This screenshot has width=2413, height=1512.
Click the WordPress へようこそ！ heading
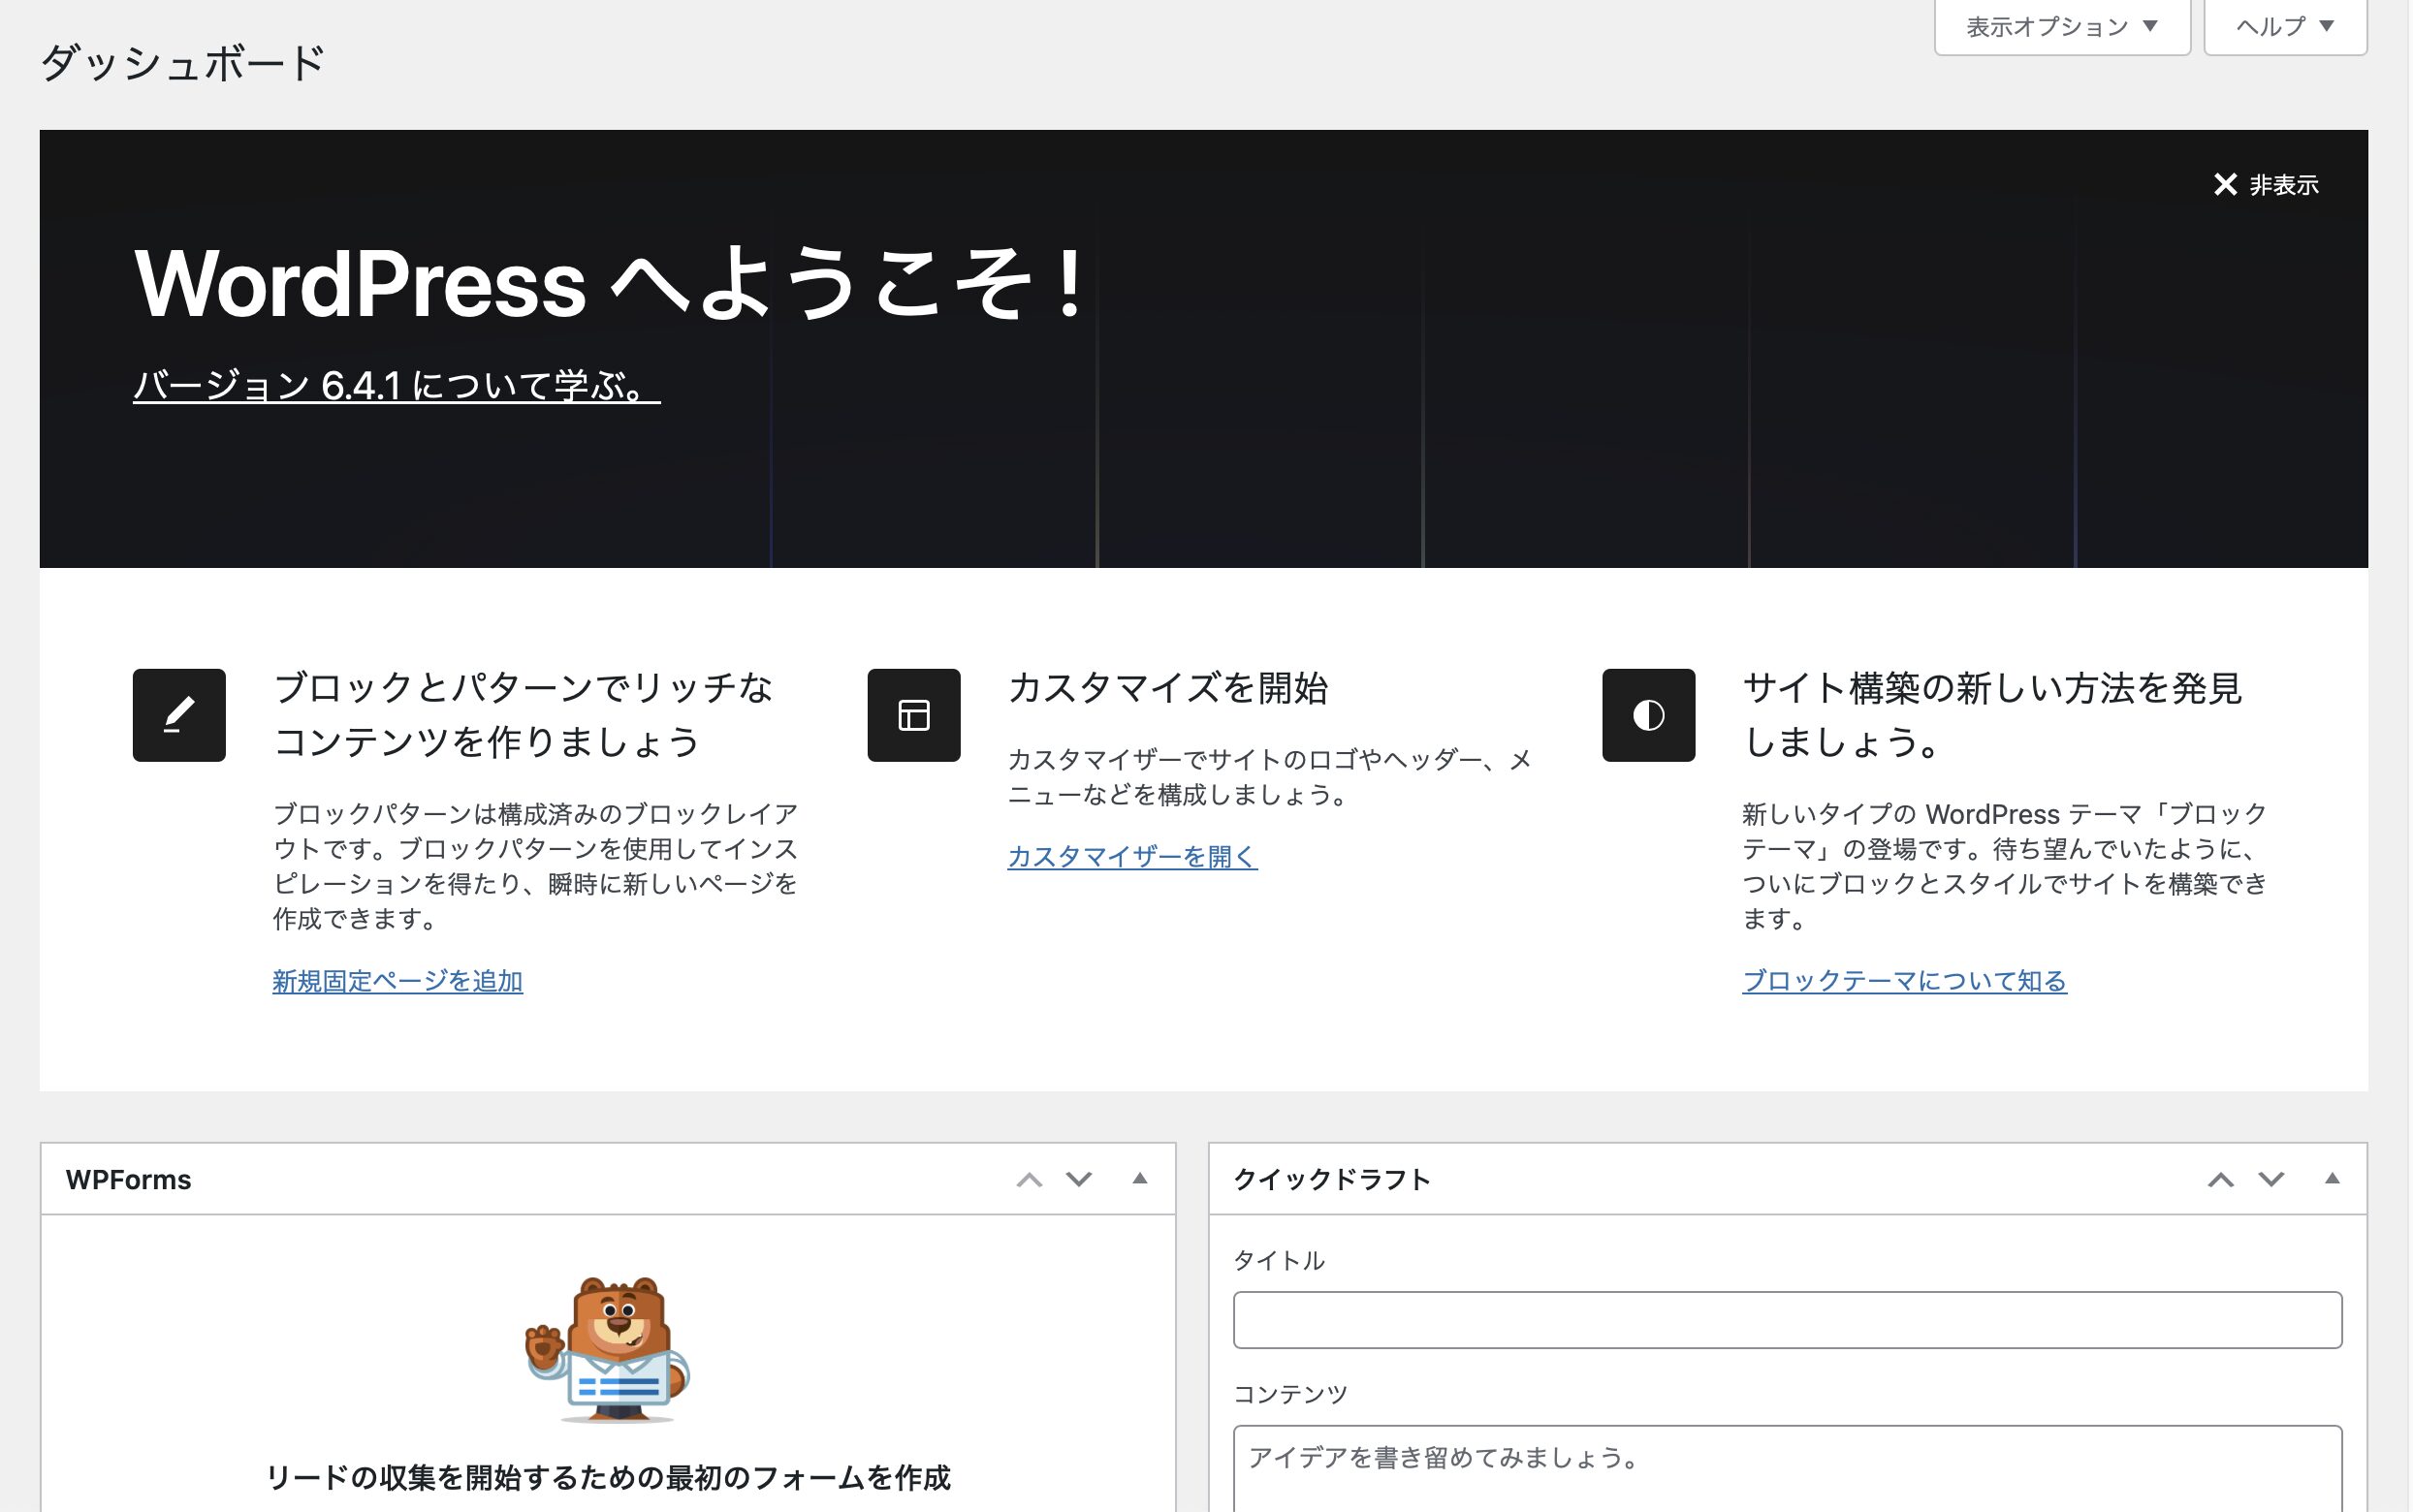point(610,284)
